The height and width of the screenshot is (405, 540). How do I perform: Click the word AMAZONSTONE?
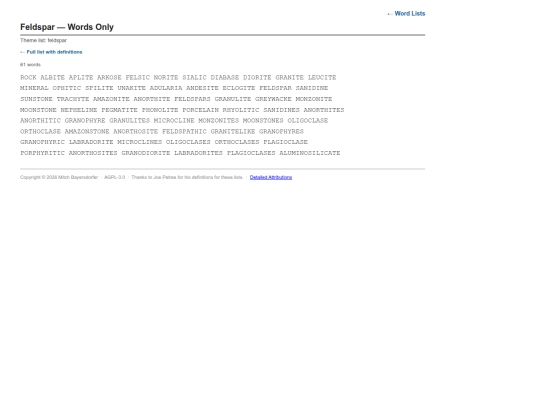coord(87,132)
